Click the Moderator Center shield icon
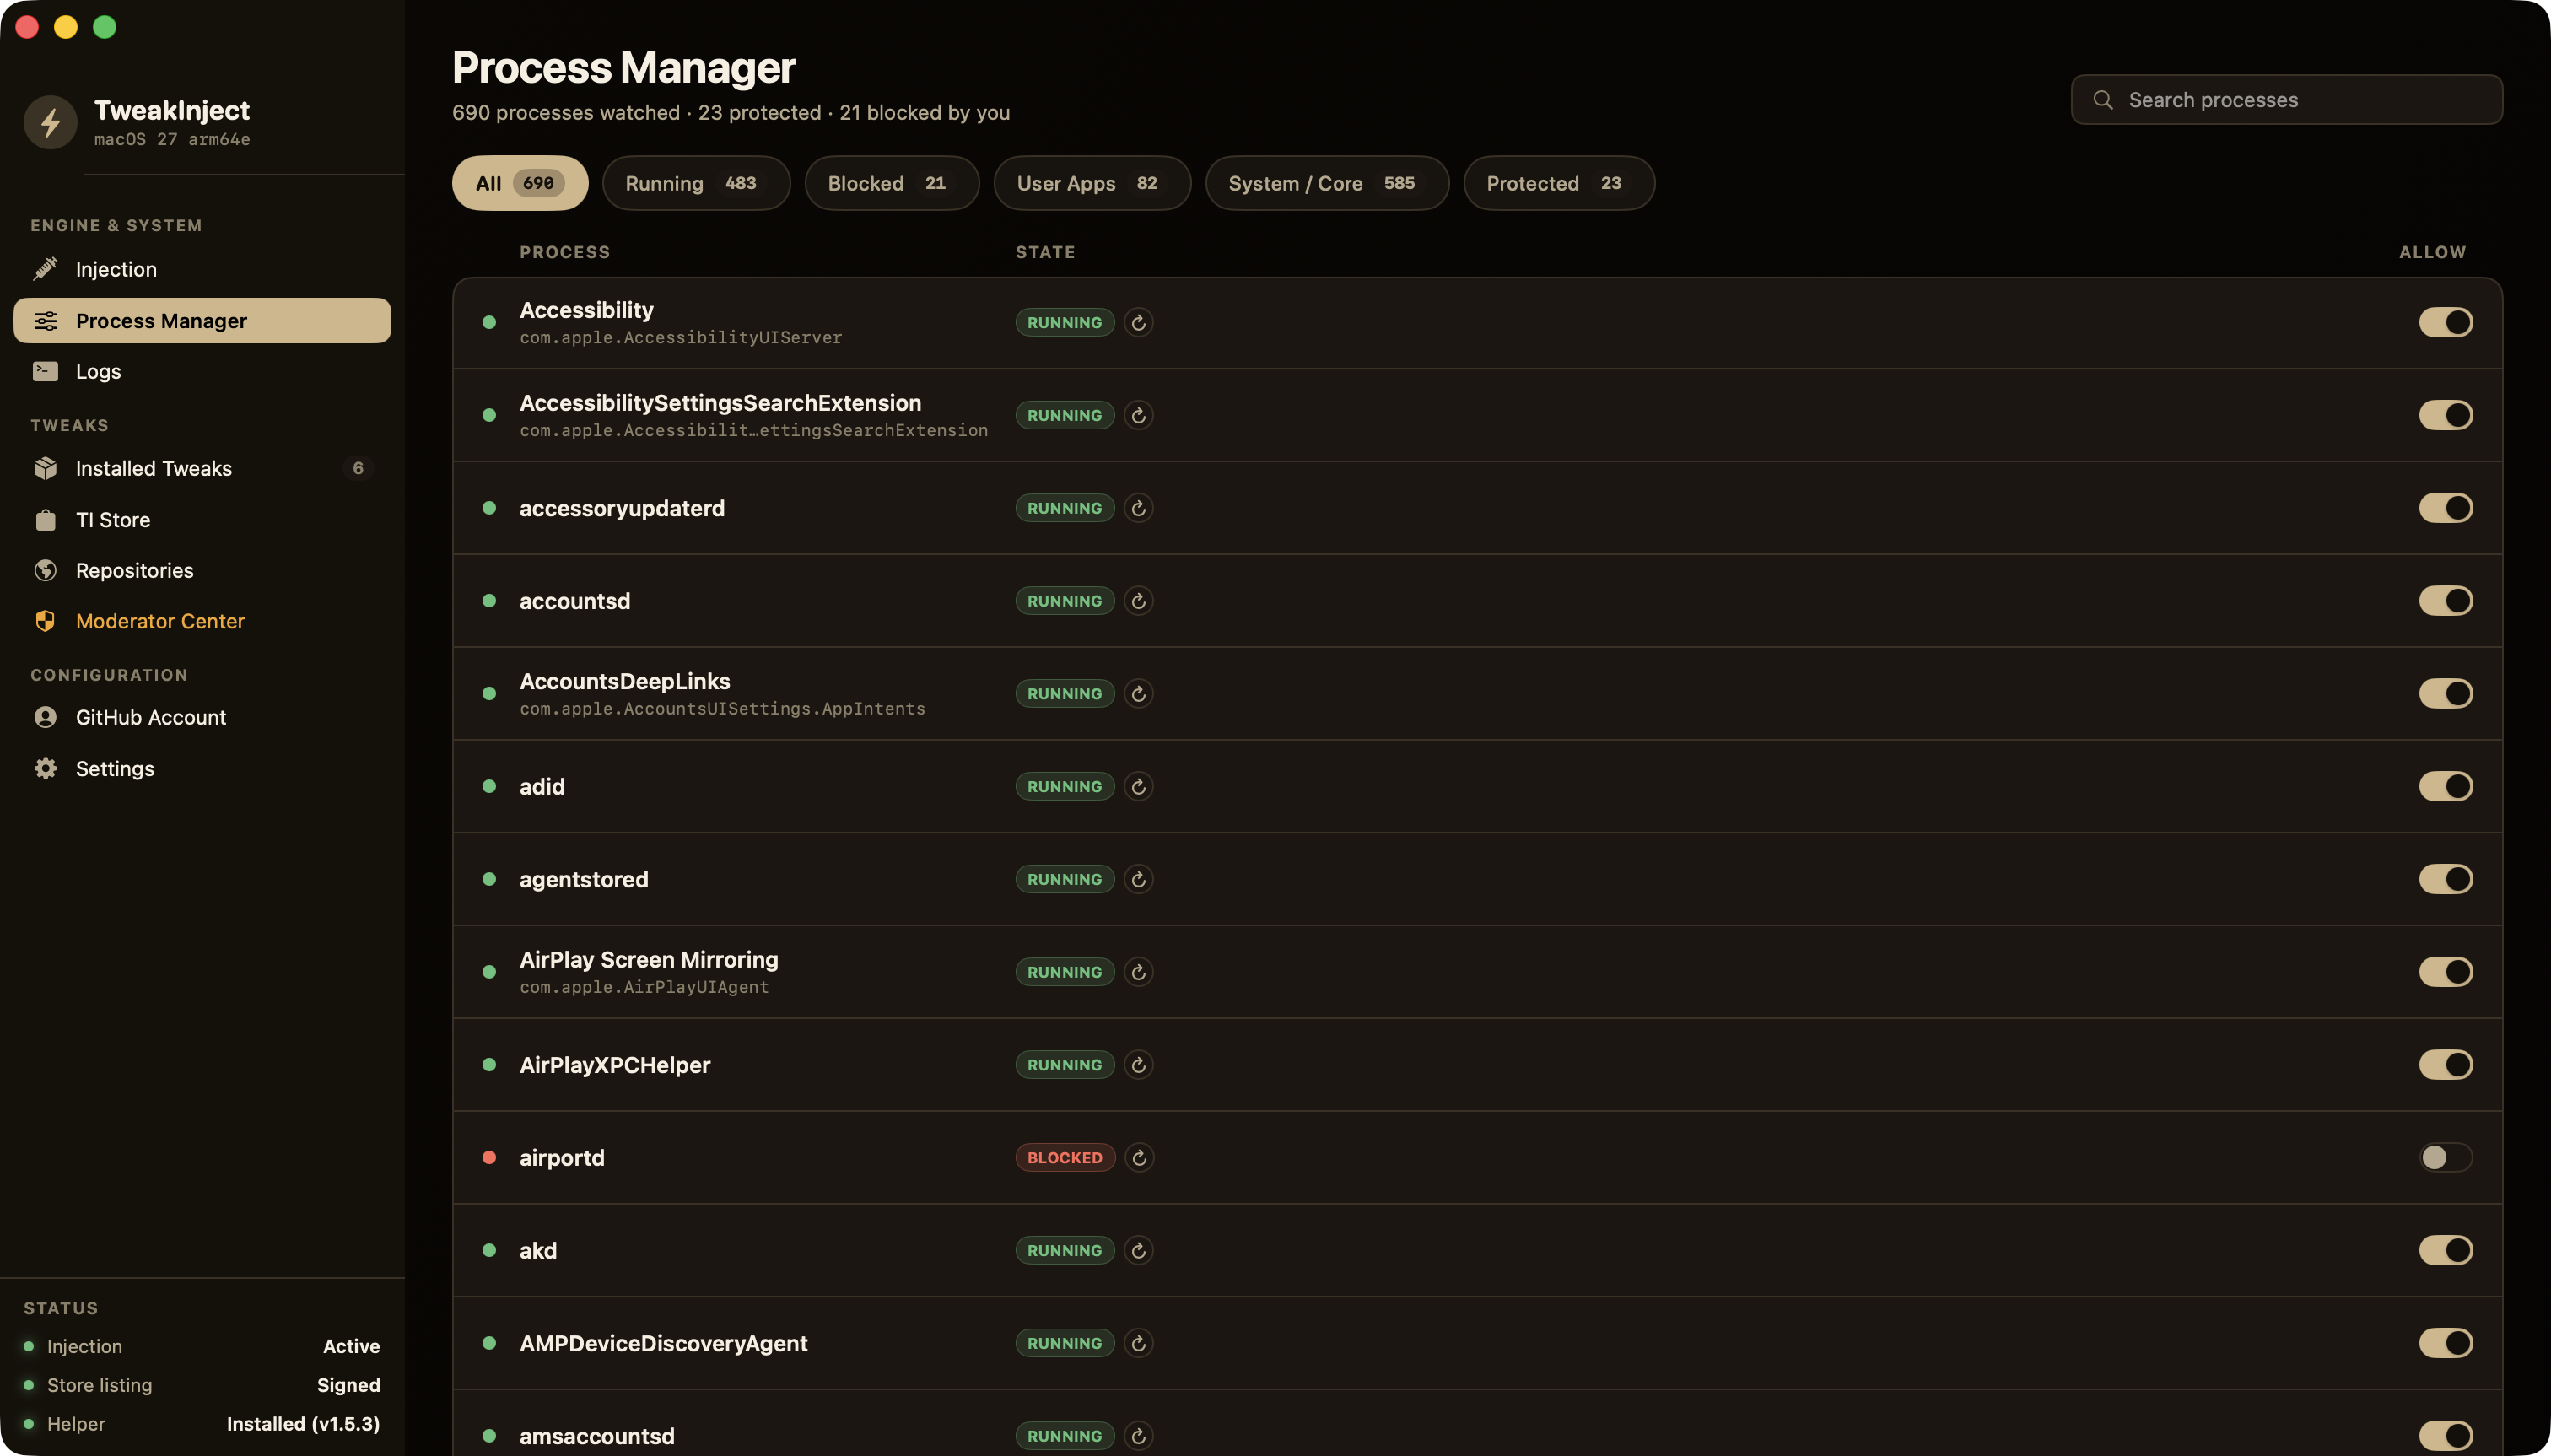This screenshot has height=1456, width=2551. (45, 621)
